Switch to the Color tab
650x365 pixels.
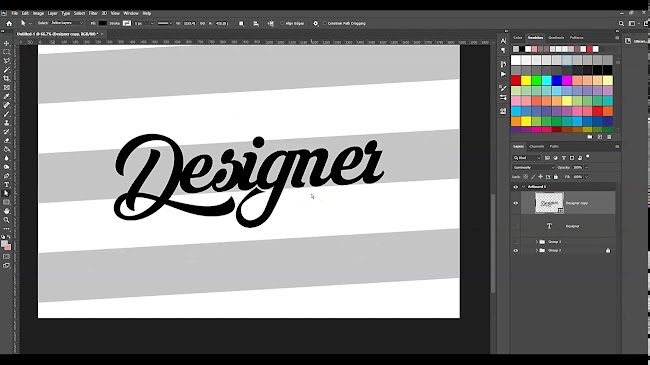[x=518, y=38]
